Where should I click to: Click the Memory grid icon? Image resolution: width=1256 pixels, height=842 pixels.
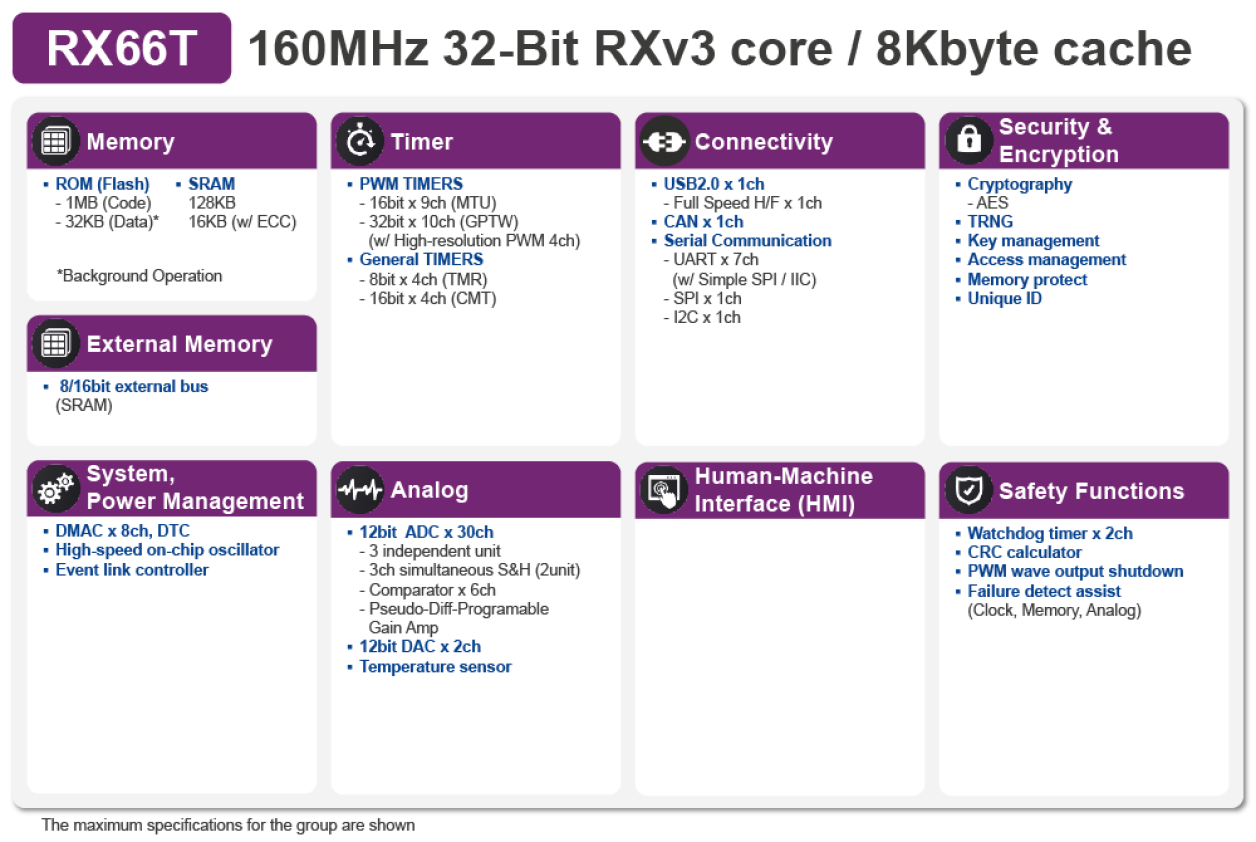pyautogui.click(x=54, y=140)
